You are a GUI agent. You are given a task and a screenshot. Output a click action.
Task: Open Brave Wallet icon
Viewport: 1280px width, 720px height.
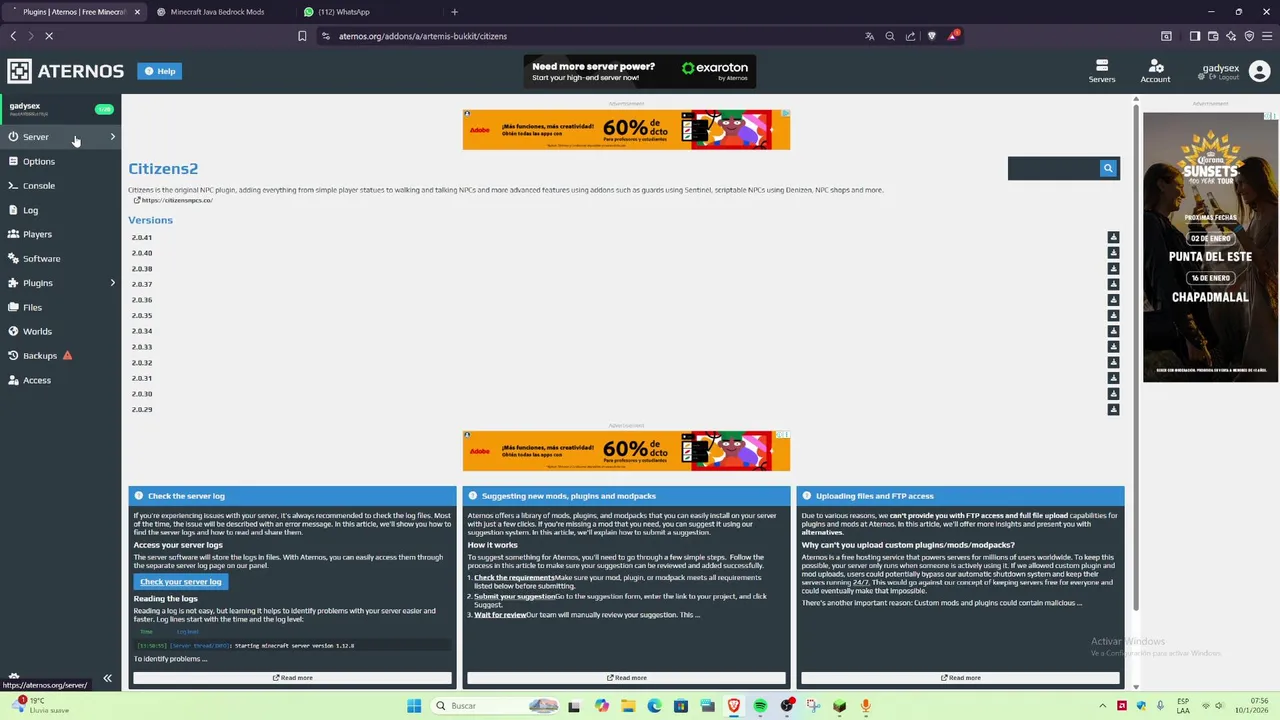coord(1213,36)
